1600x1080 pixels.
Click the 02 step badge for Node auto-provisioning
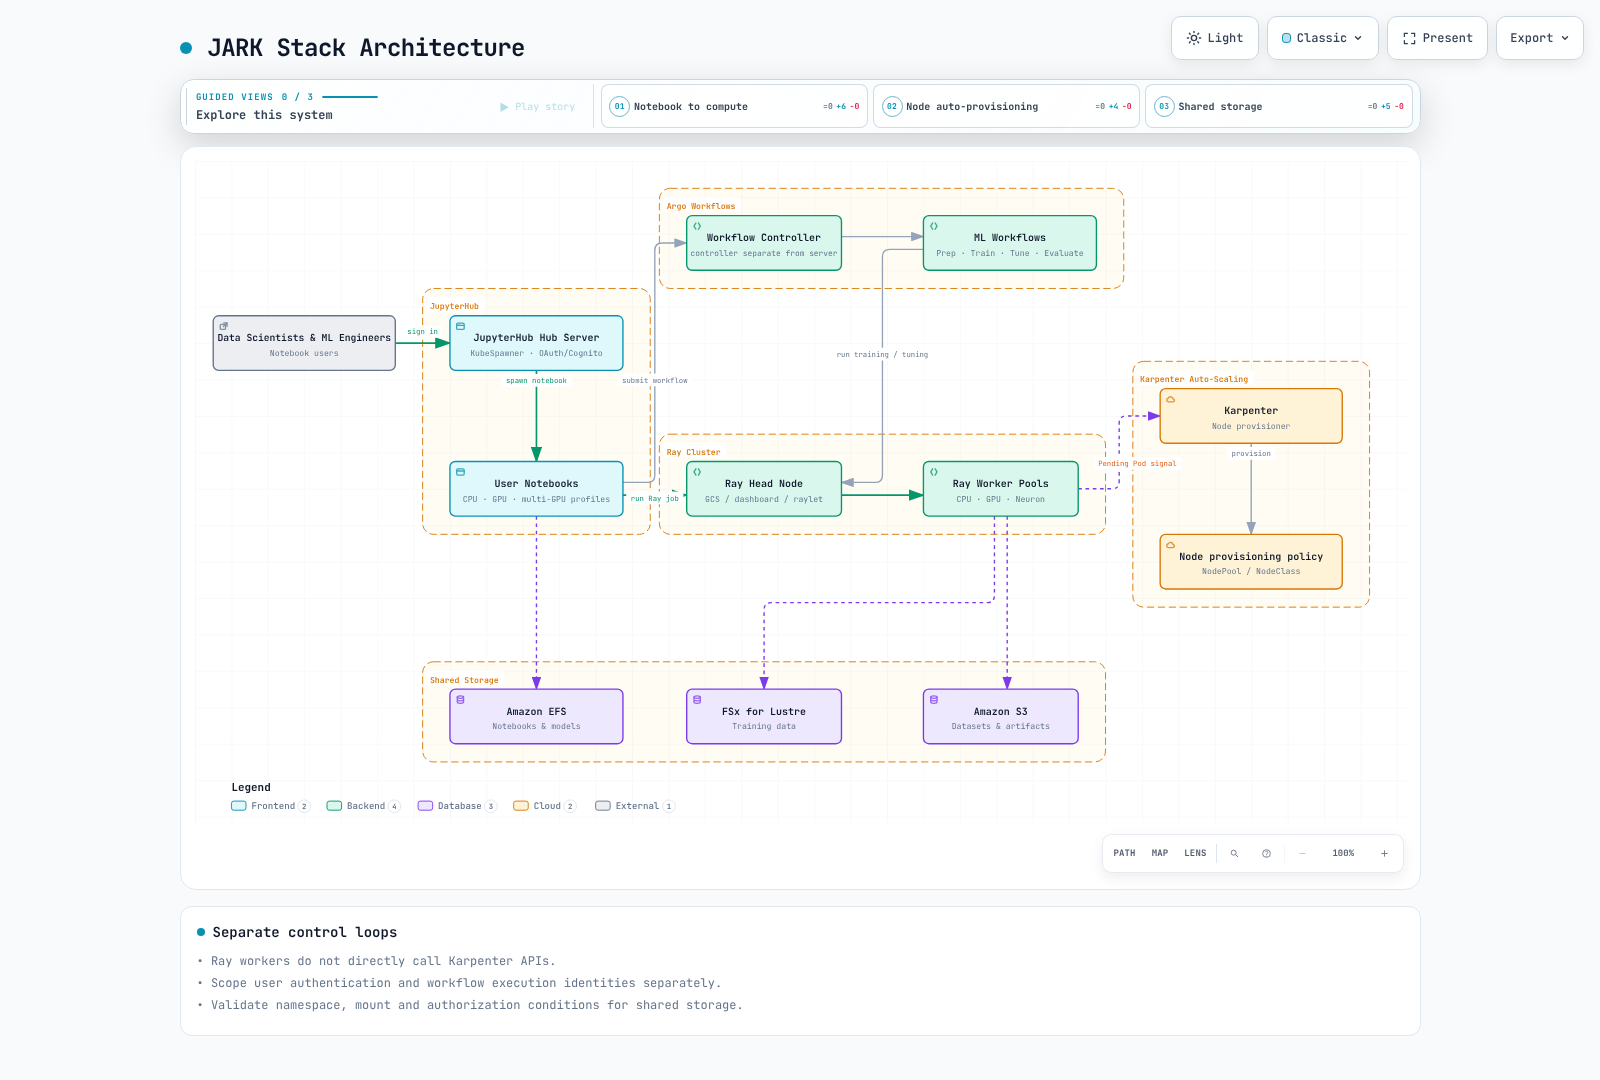[891, 107]
